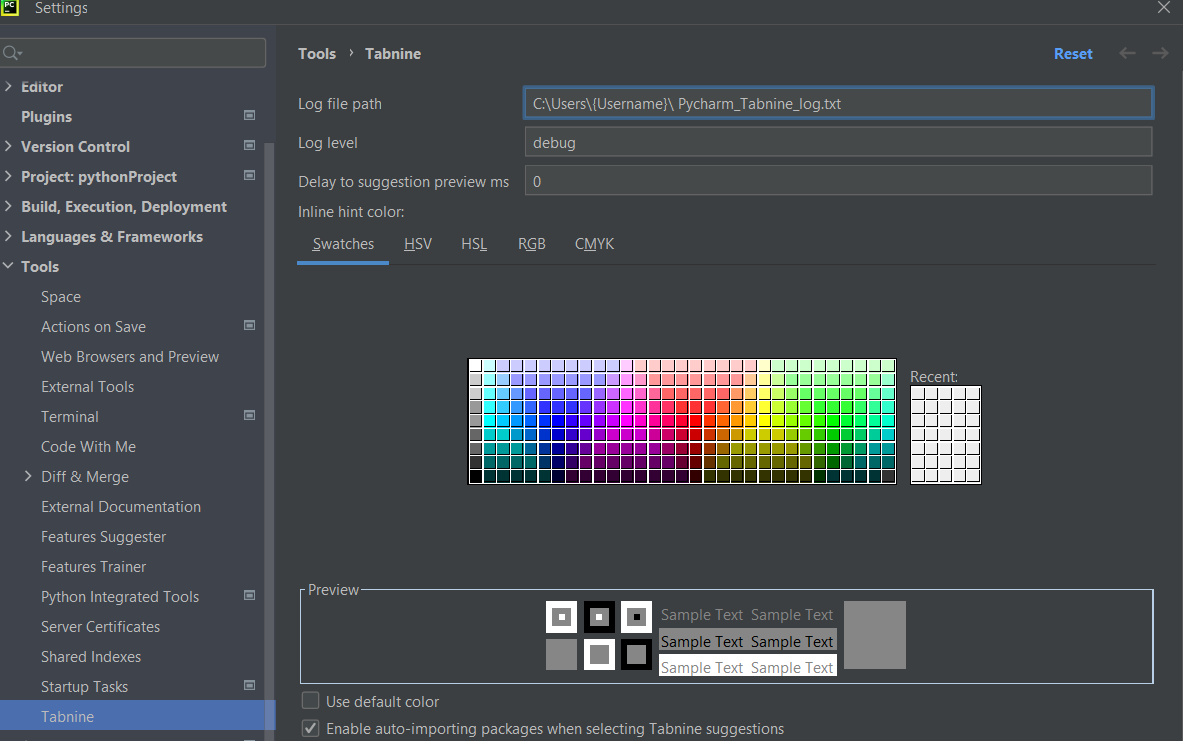The image size is (1183, 741).
Task: Go forward with the right arrow icon
Action: pos(1160,53)
